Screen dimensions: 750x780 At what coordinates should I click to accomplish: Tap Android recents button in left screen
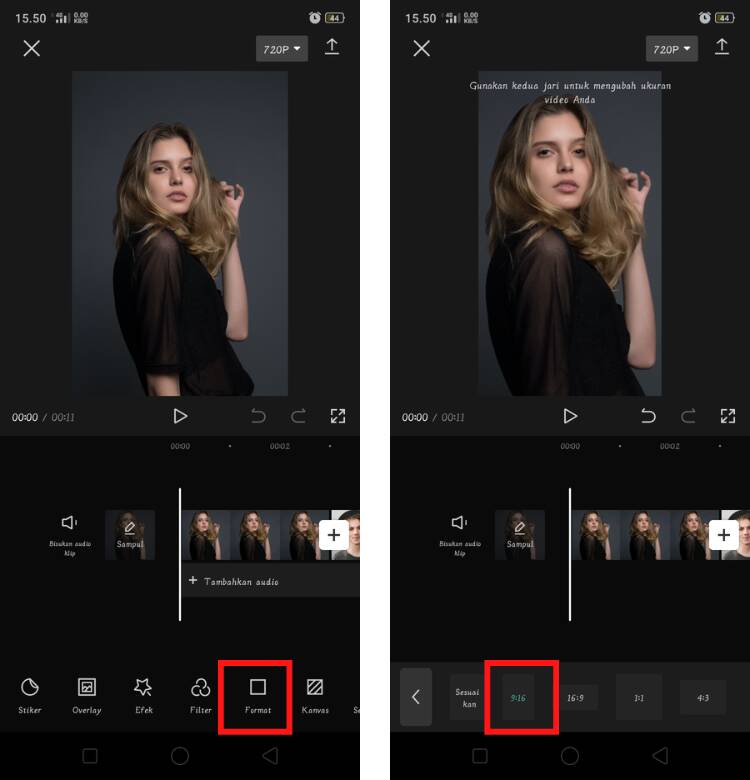[x=90, y=756]
